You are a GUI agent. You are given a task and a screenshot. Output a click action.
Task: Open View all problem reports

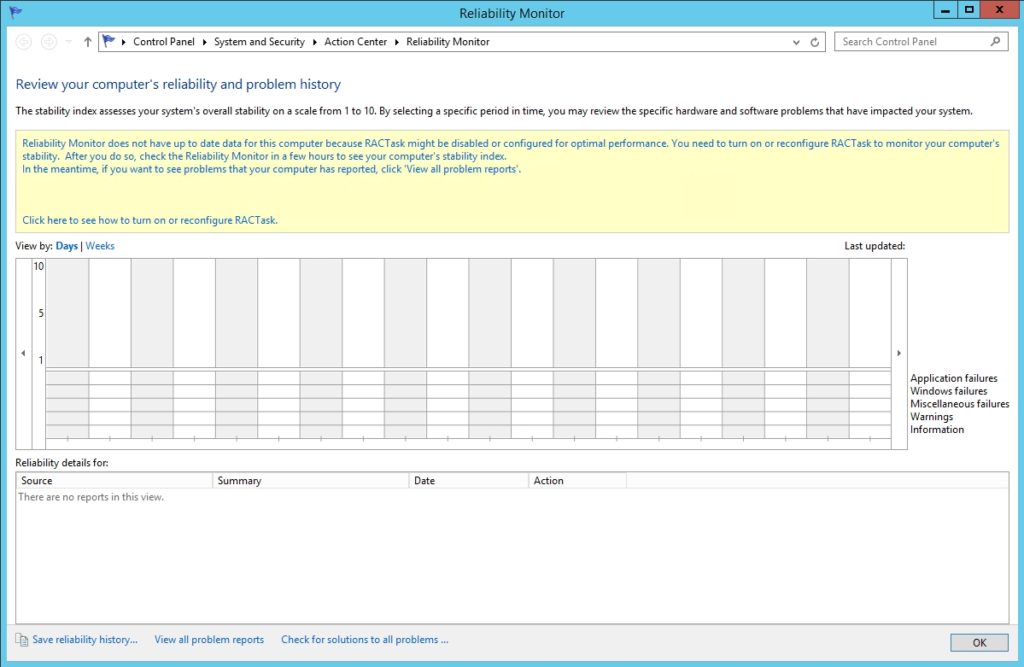click(x=208, y=638)
